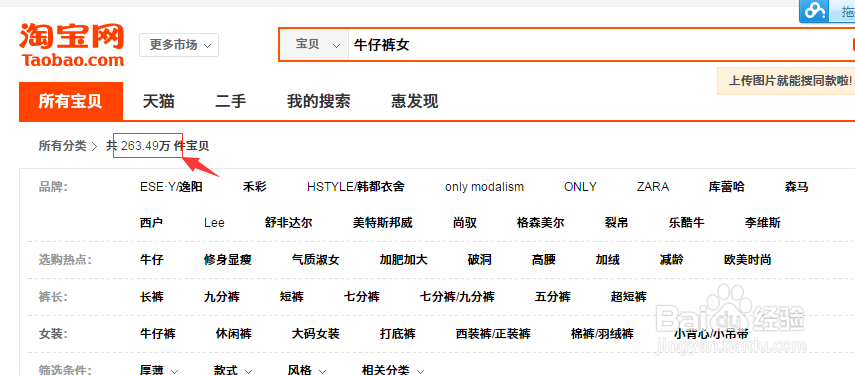Select the 打底裤 category
Viewport: 855px width, 375px height.
click(x=398, y=334)
